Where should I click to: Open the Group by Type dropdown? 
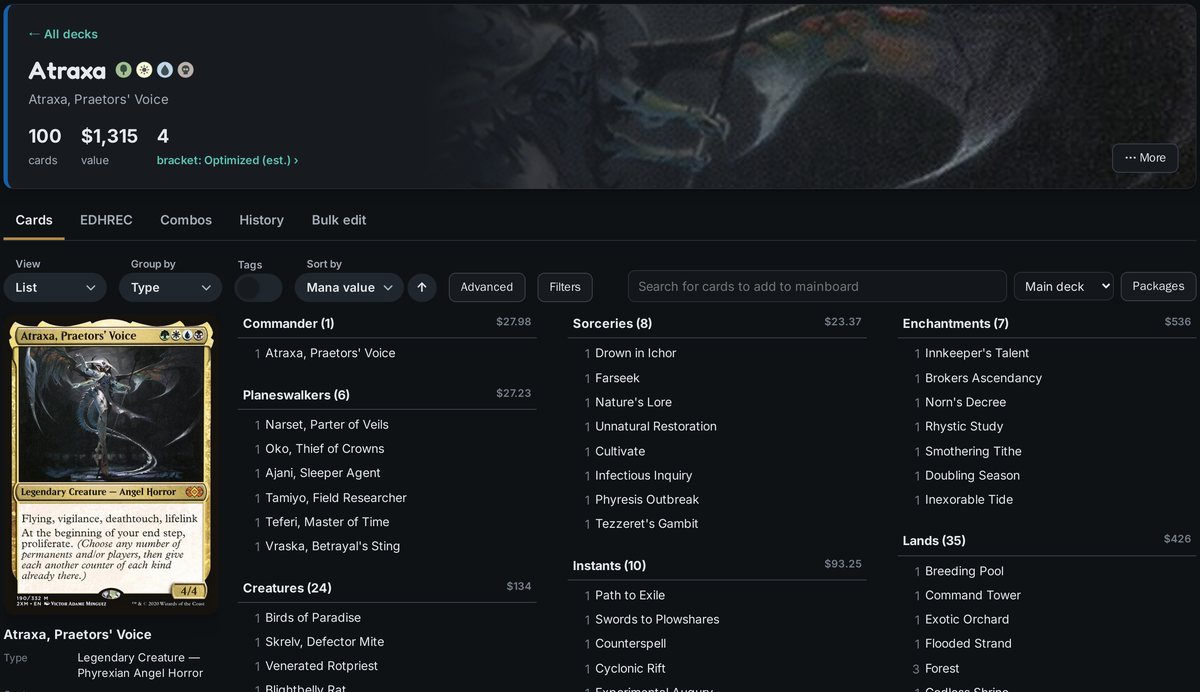click(x=171, y=288)
